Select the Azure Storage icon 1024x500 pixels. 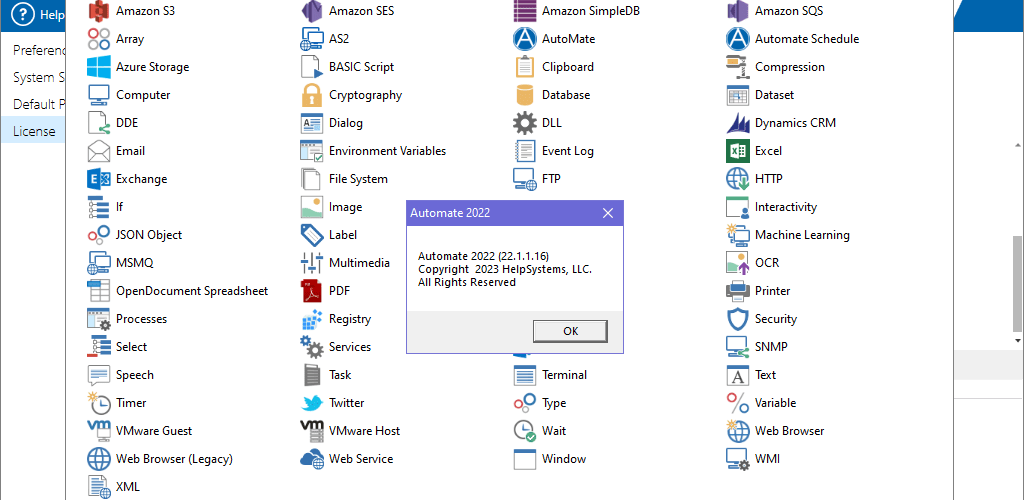[99, 67]
